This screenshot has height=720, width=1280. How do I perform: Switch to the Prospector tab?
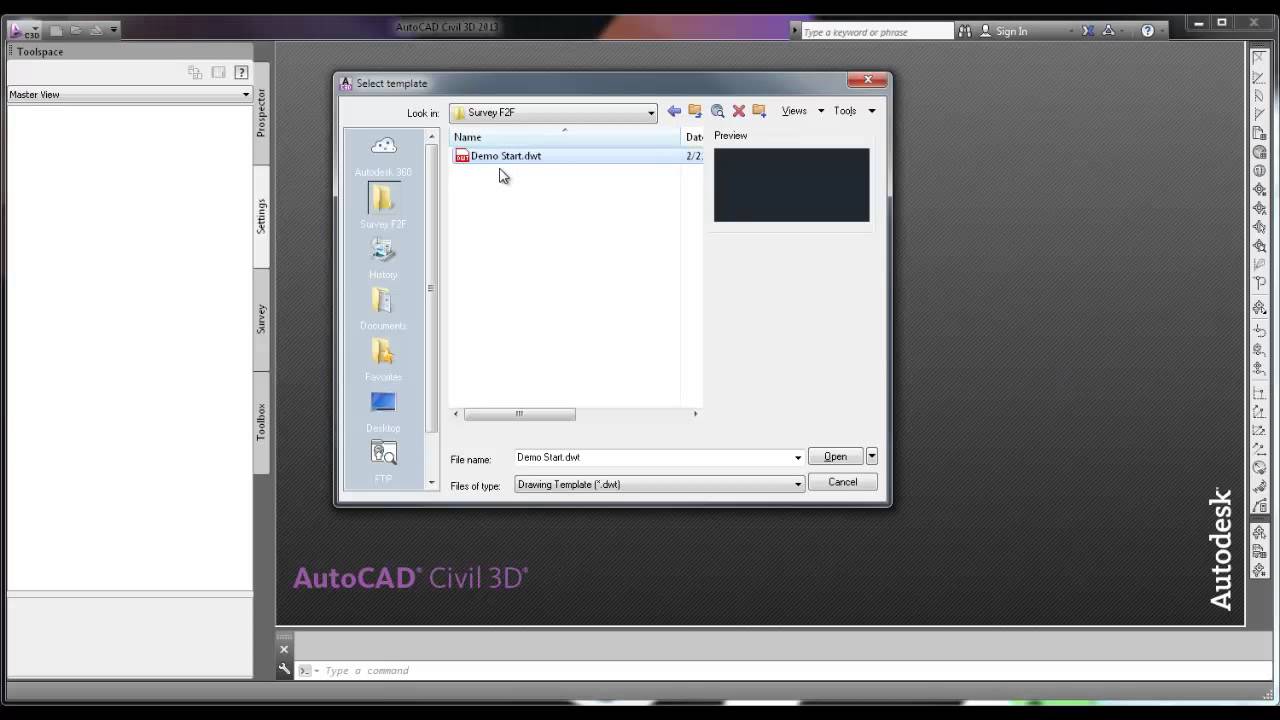point(261,112)
